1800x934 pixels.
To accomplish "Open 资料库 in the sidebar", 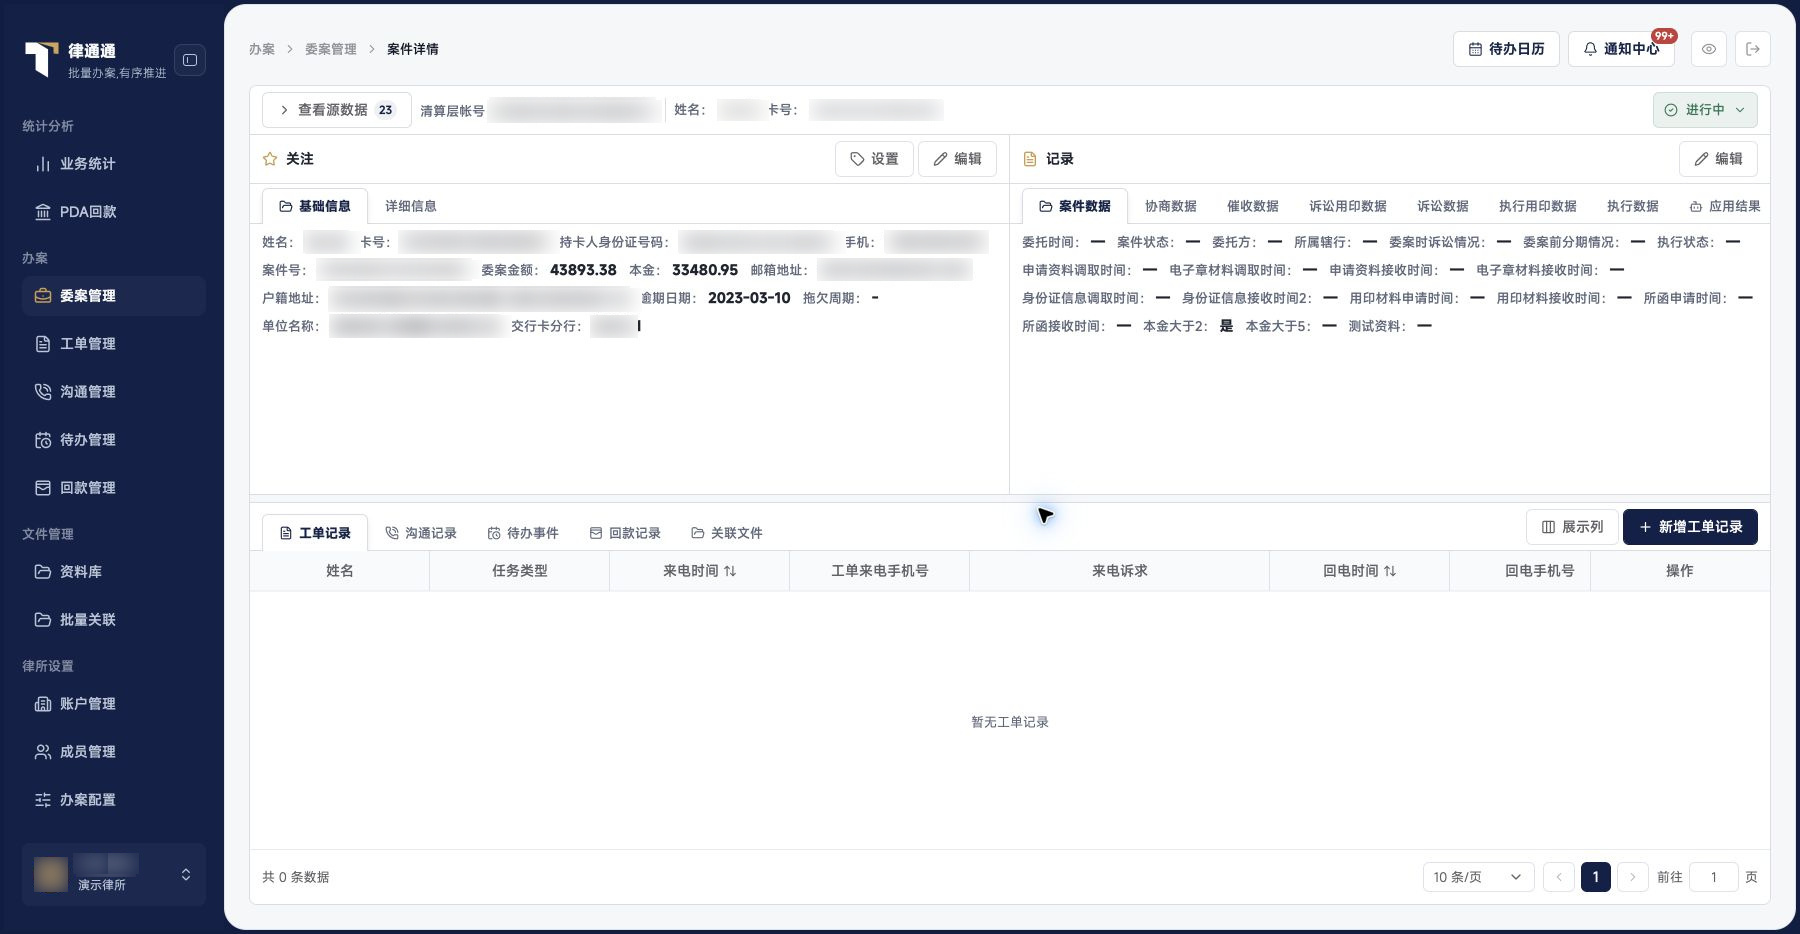I will (x=114, y=572).
